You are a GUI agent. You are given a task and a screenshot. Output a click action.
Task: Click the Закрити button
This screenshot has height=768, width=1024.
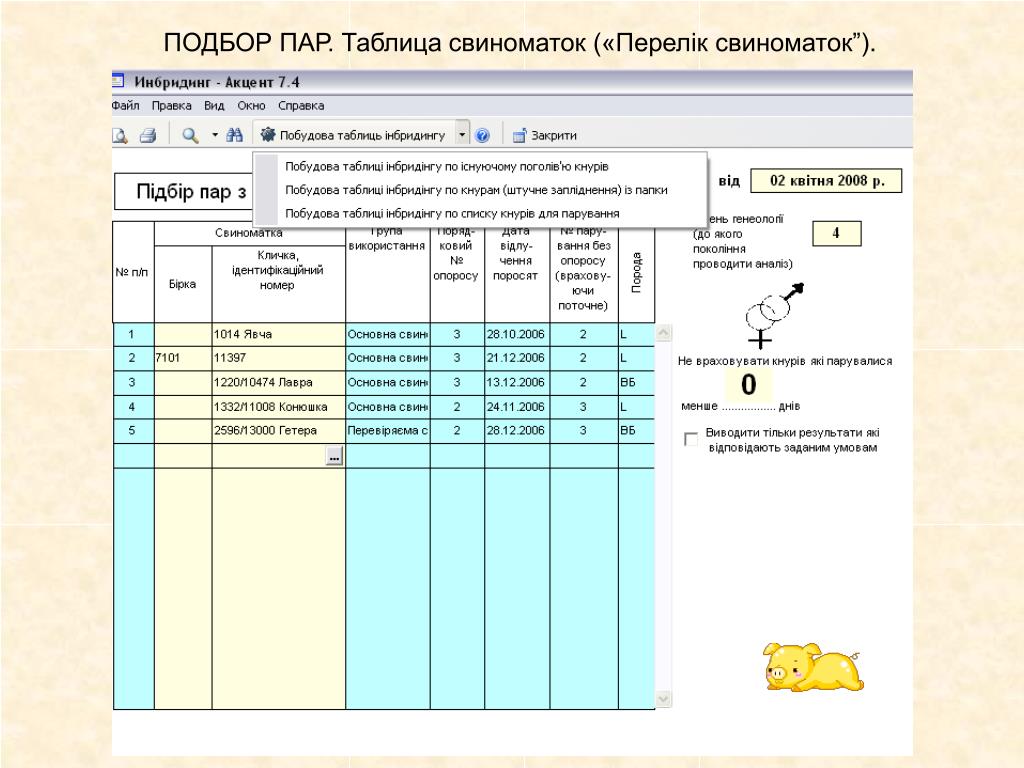(545, 135)
